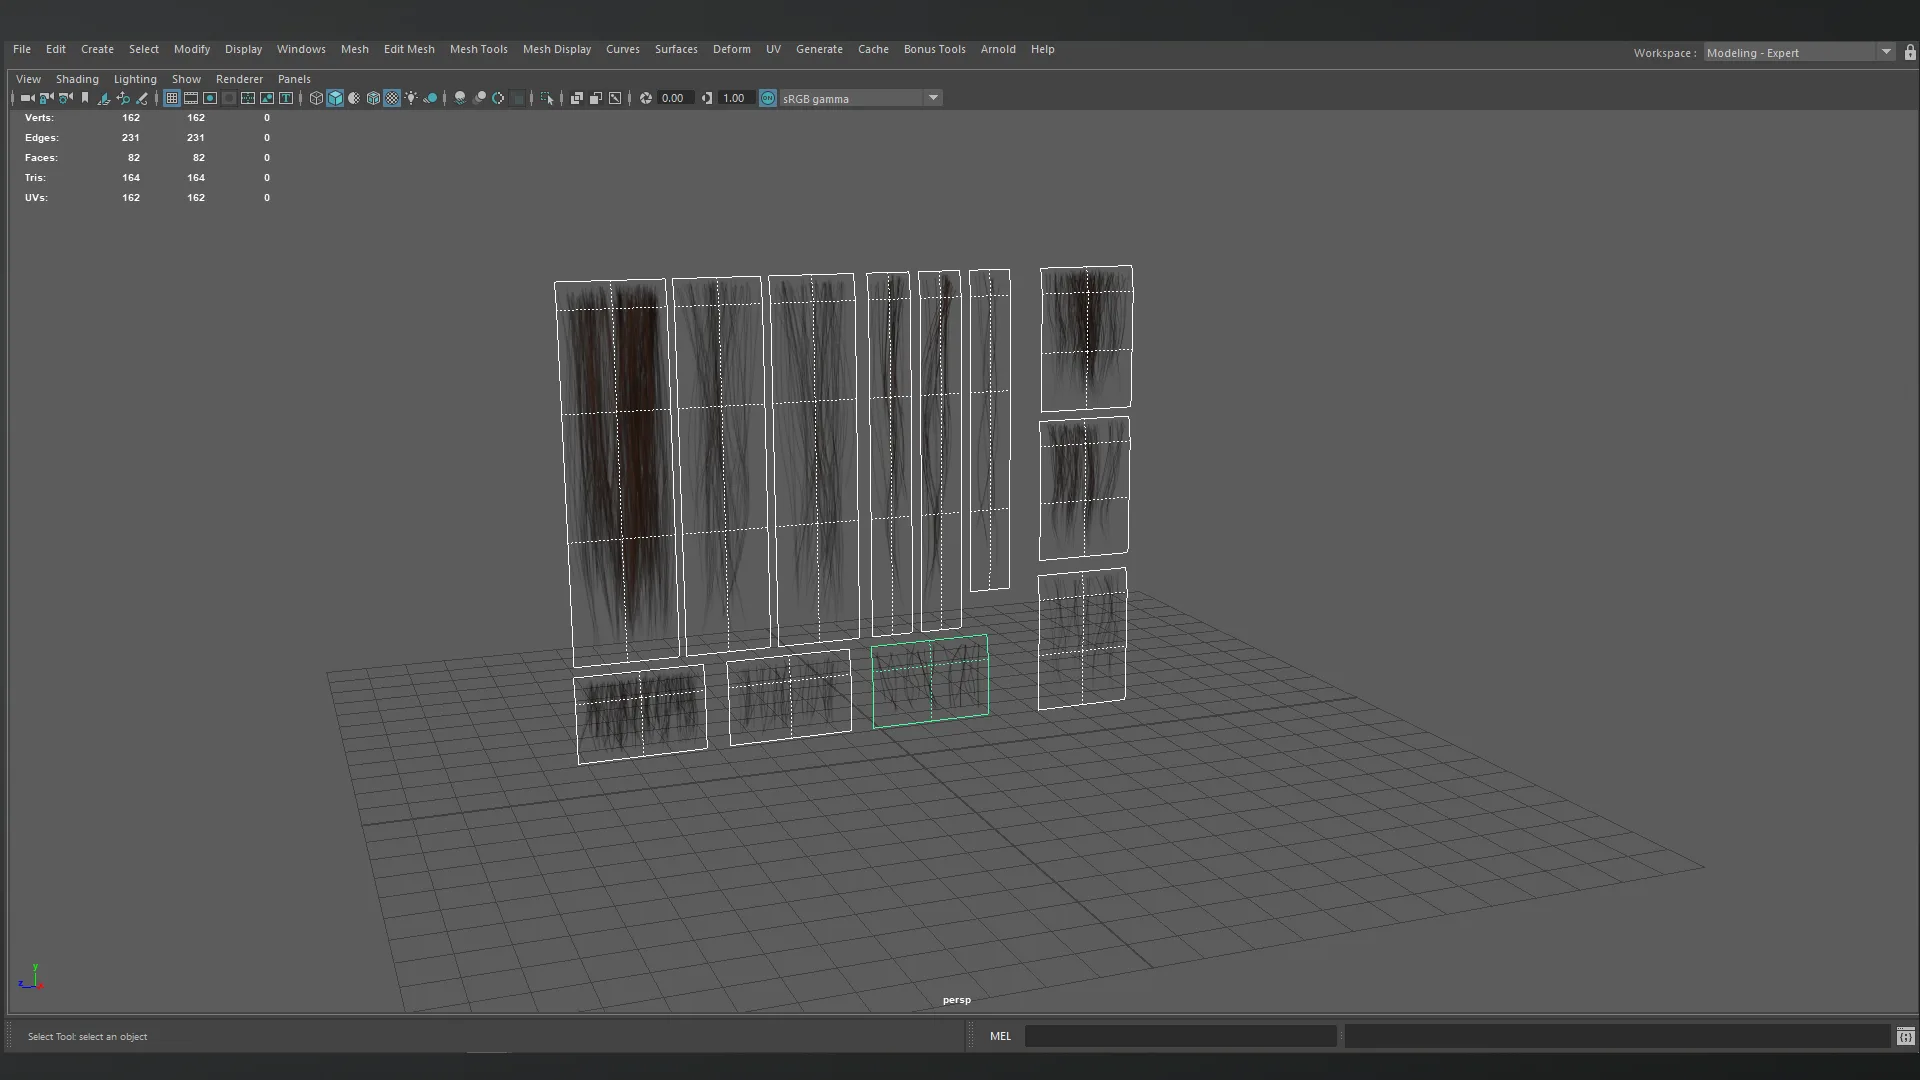Click the Image Plane icon

[104, 98]
